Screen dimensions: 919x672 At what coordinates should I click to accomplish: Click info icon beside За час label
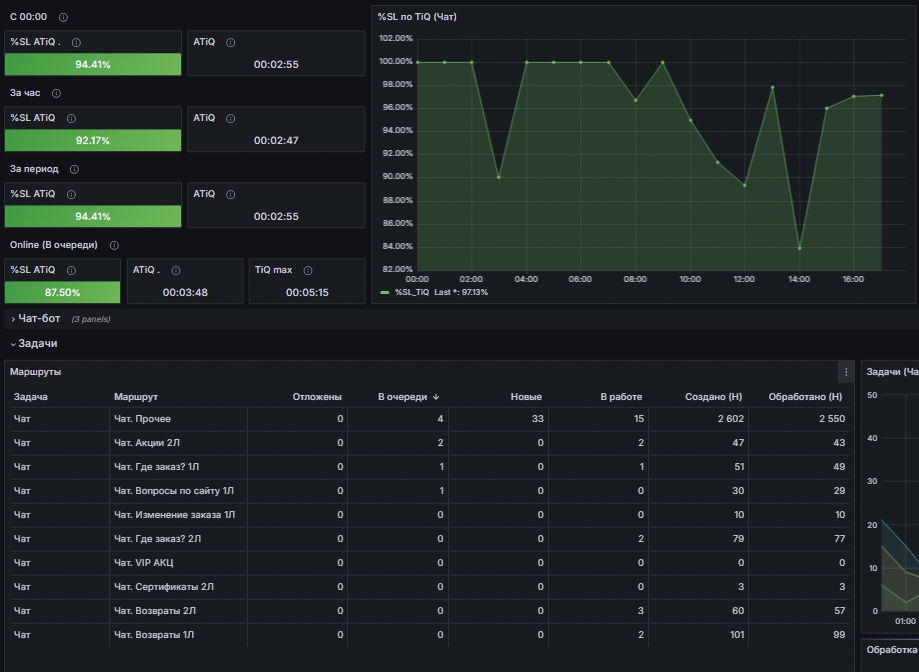pos(56,93)
